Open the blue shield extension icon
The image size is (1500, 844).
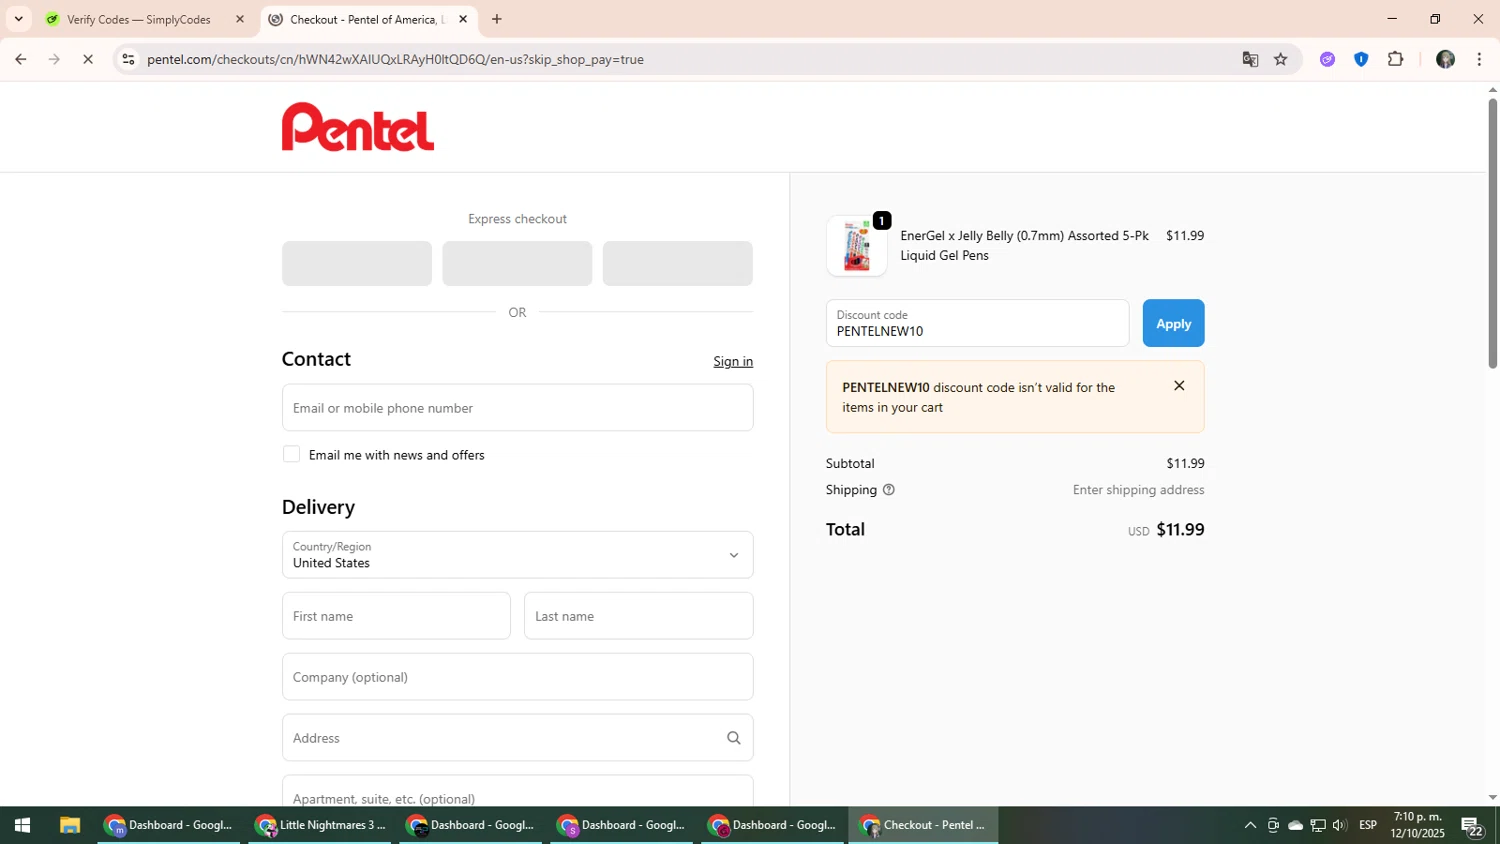coord(1361,59)
